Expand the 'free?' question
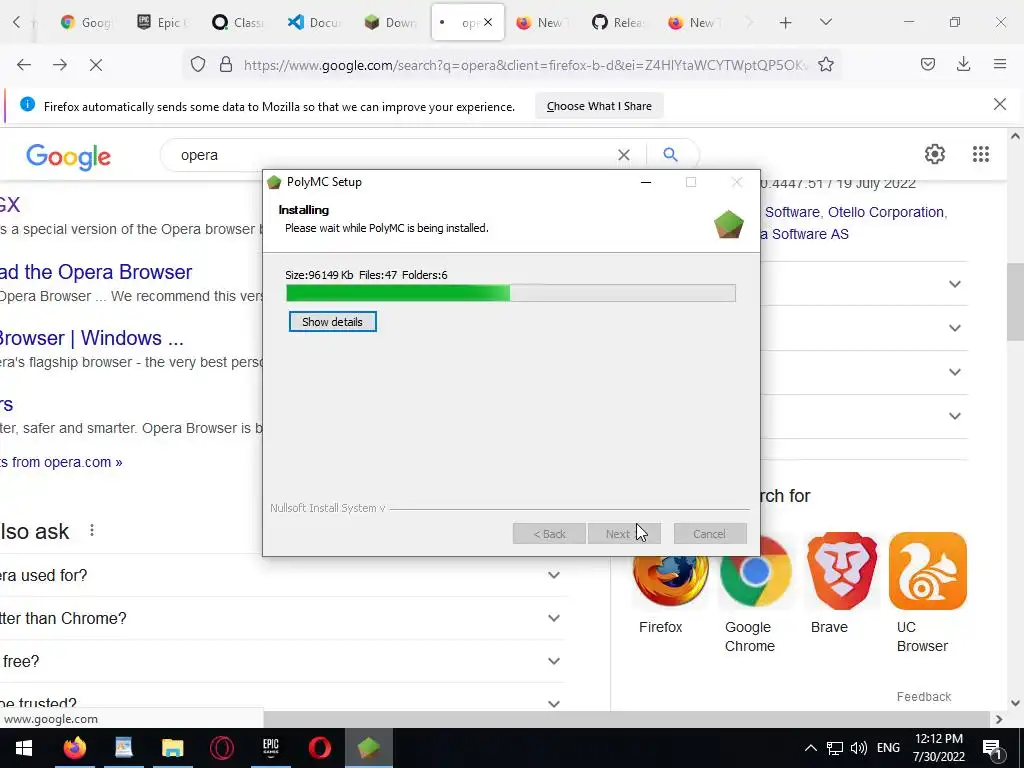This screenshot has width=1024, height=768. click(x=281, y=662)
